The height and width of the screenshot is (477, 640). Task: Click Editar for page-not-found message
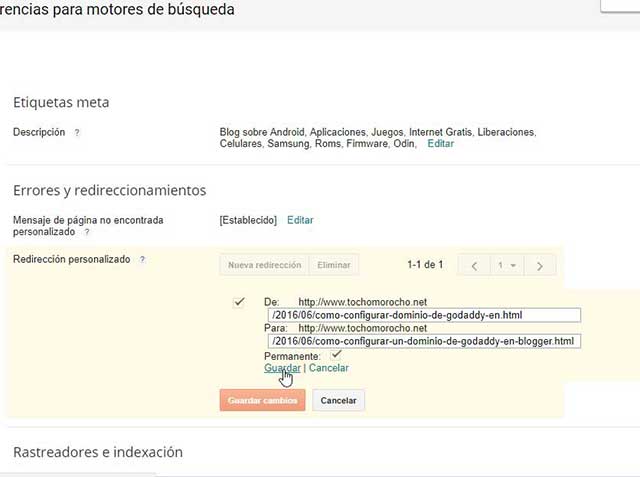click(300, 220)
